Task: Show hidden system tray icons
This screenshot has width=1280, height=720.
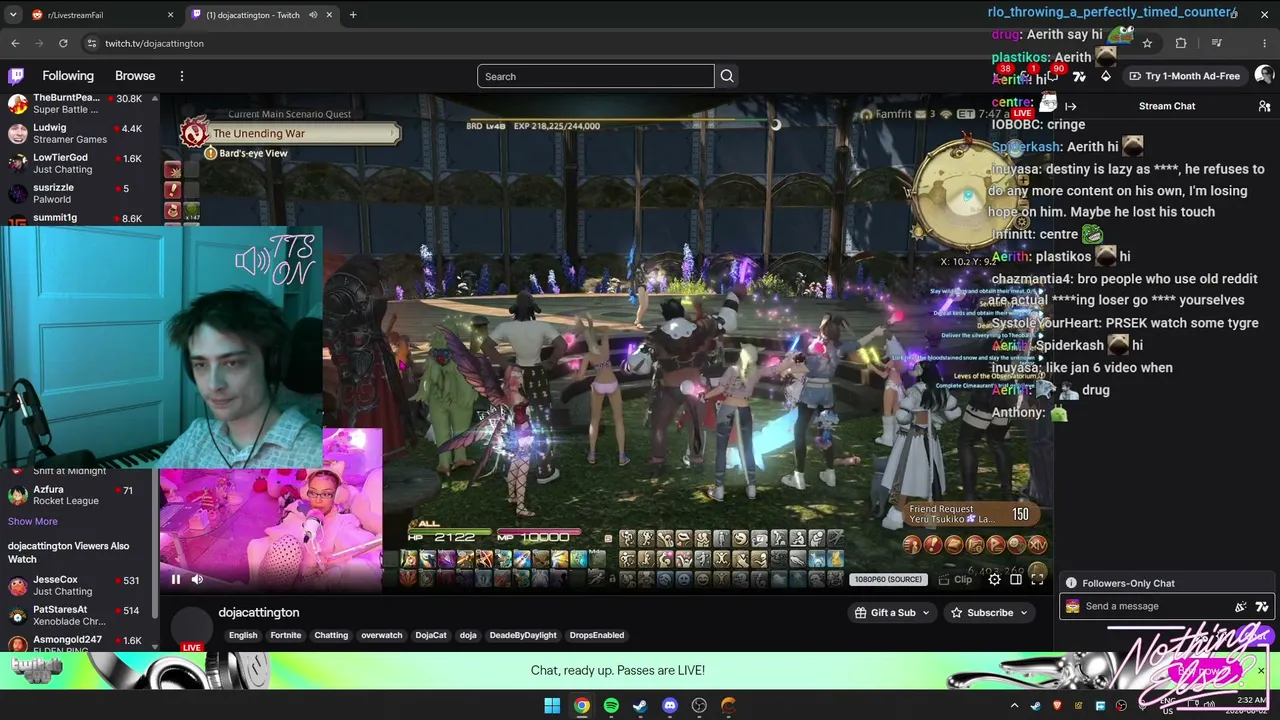Action: pyautogui.click(x=1015, y=706)
